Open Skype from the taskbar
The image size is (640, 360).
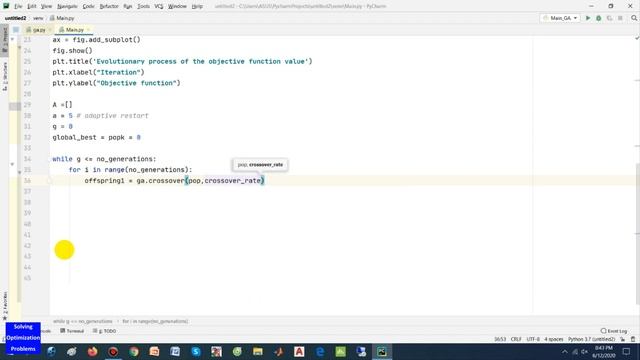196,351
